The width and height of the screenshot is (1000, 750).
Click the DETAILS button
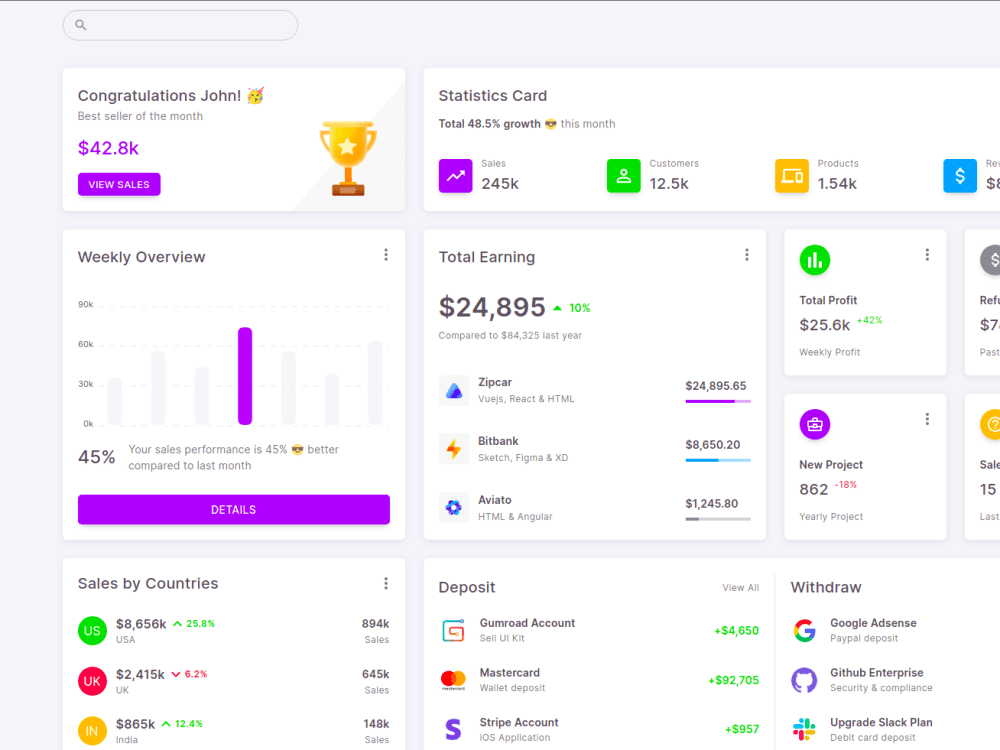233,510
